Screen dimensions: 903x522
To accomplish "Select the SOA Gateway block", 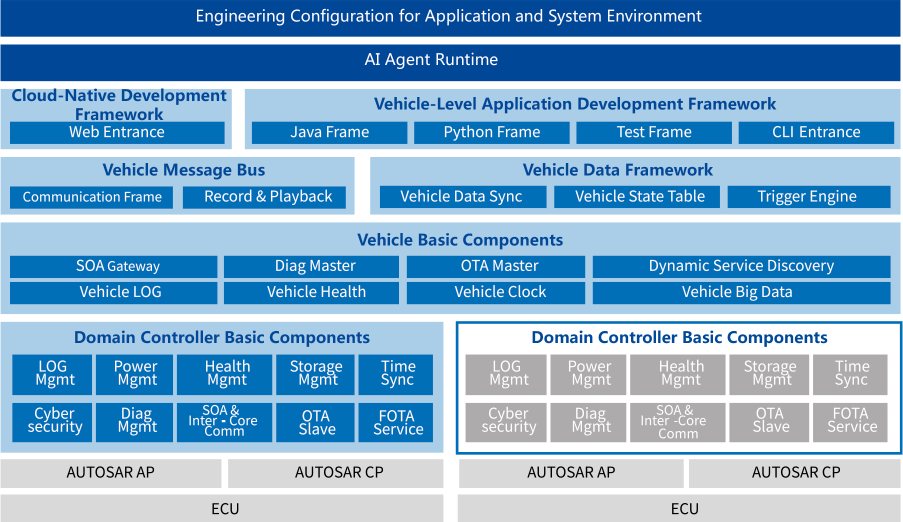I will click(x=113, y=267).
